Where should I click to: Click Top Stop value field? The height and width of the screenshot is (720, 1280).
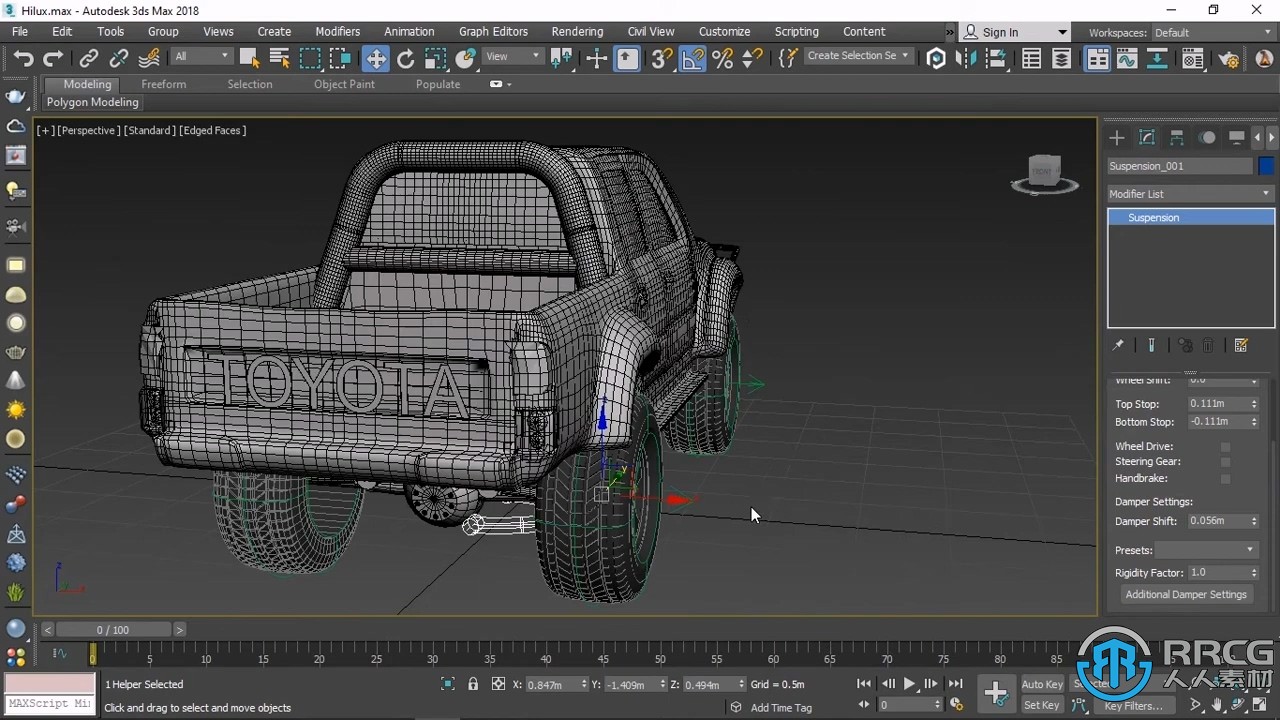1217,404
